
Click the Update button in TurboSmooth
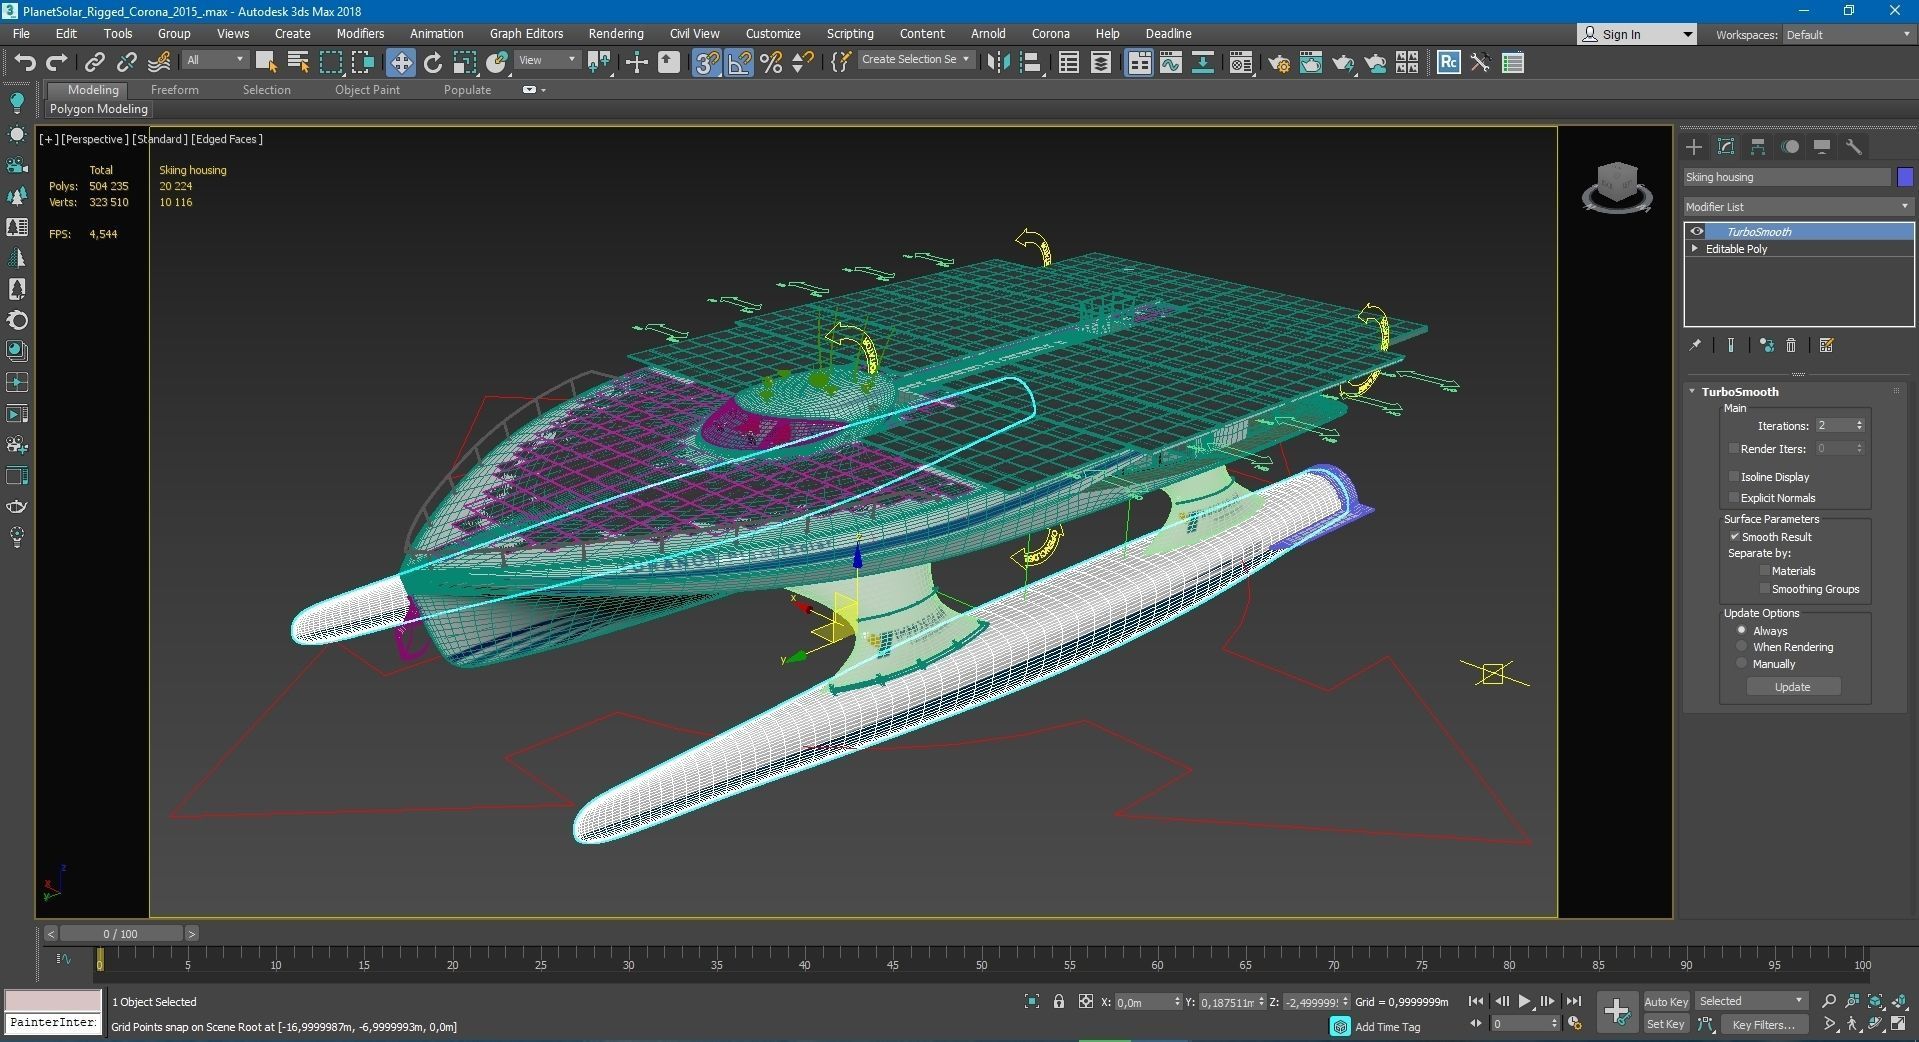[1792, 687]
